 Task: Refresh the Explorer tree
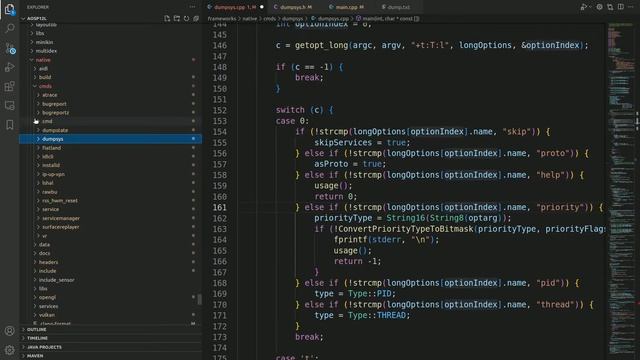187,18
